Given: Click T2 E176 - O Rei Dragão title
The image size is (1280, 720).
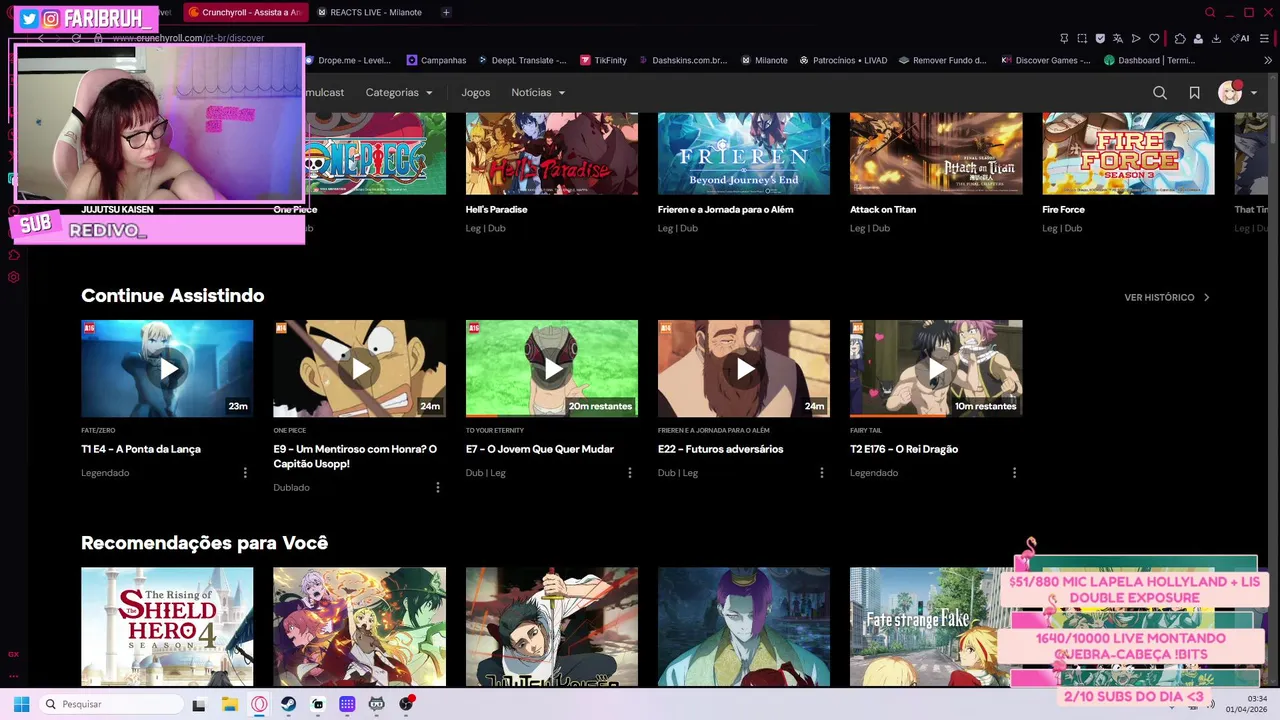Looking at the screenshot, I should (904, 449).
